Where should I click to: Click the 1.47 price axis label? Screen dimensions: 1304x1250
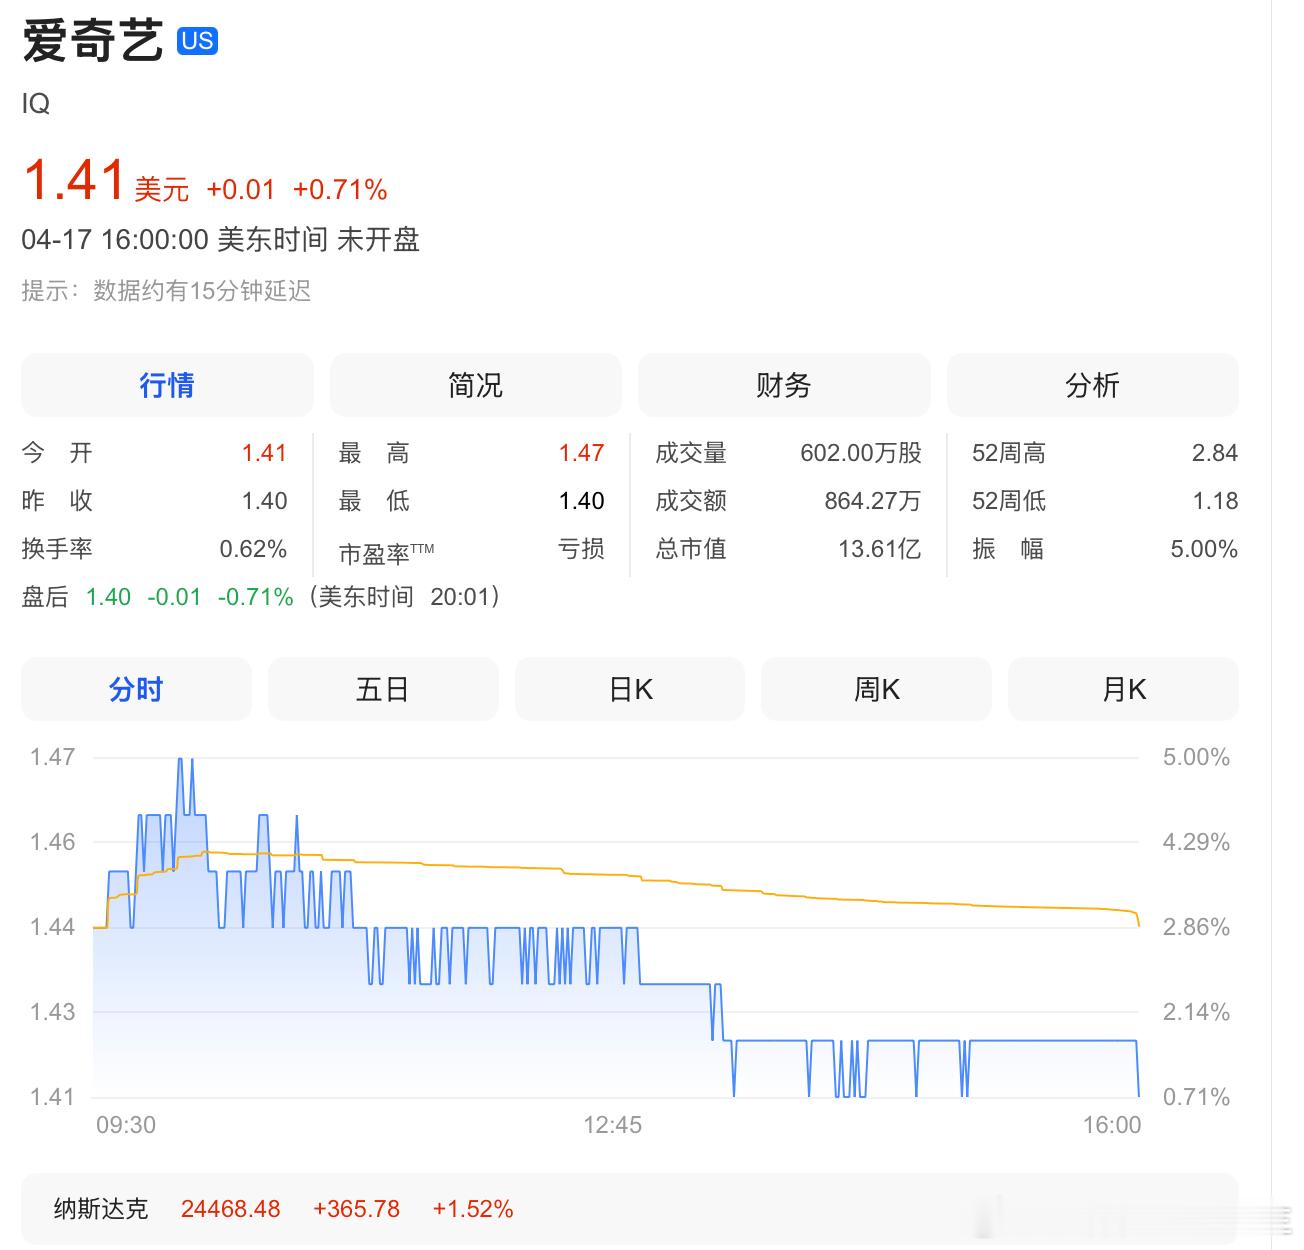[x=53, y=757]
